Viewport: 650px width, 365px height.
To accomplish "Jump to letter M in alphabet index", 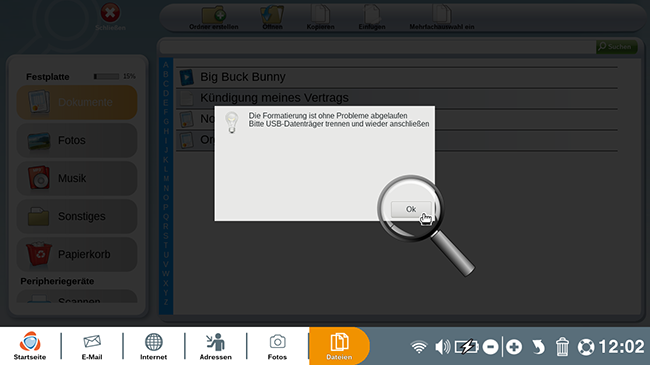I will pos(166,179).
